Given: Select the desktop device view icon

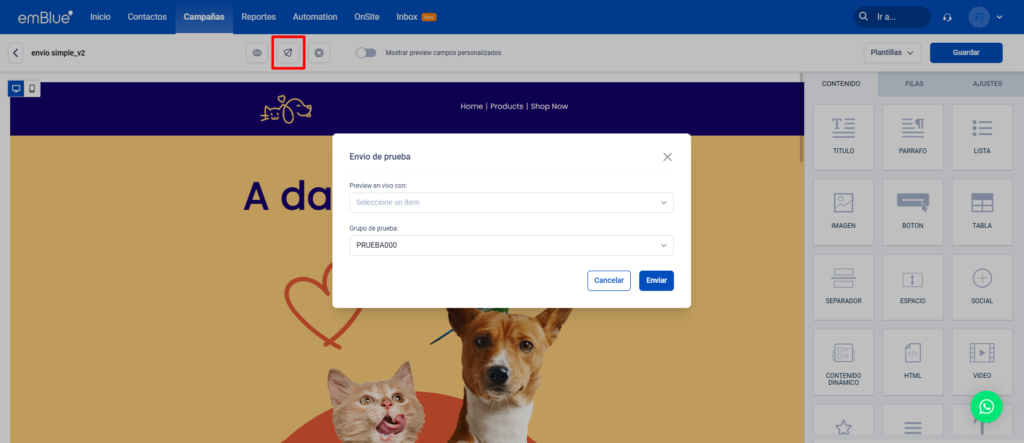Looking at the screenshot, I should [16, 89].
